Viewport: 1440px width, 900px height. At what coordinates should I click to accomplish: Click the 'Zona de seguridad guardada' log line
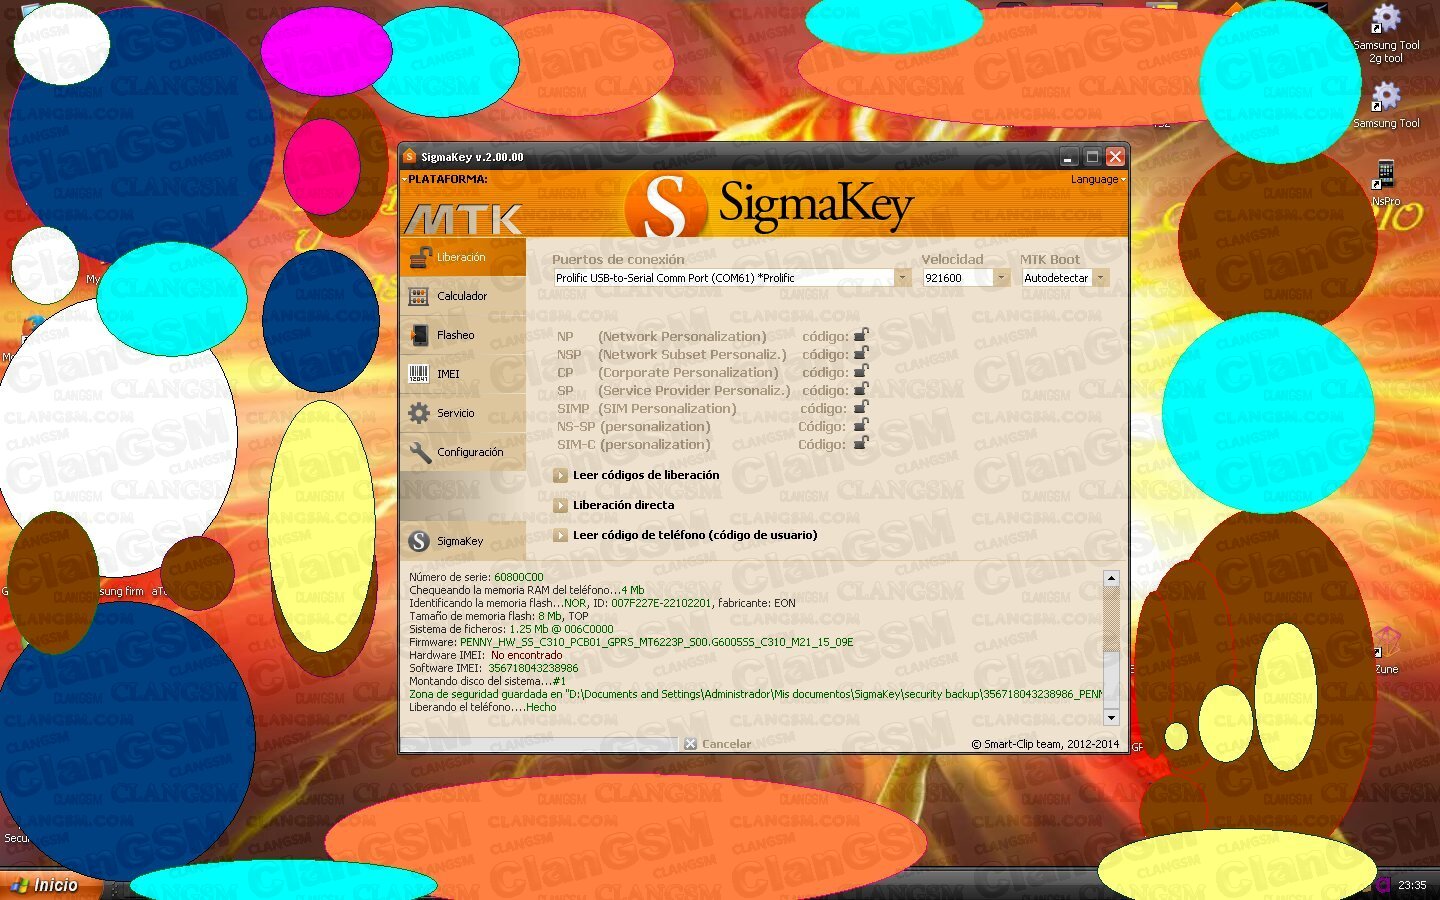click(x=755, y=694)
